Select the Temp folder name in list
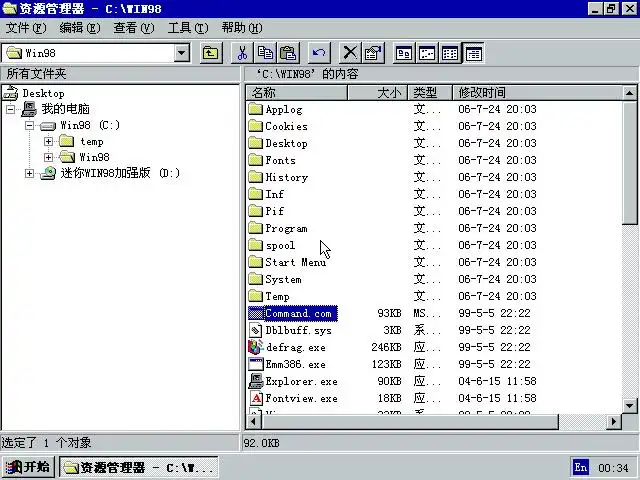This screenshot has width=640, height=480. (277, 296)
